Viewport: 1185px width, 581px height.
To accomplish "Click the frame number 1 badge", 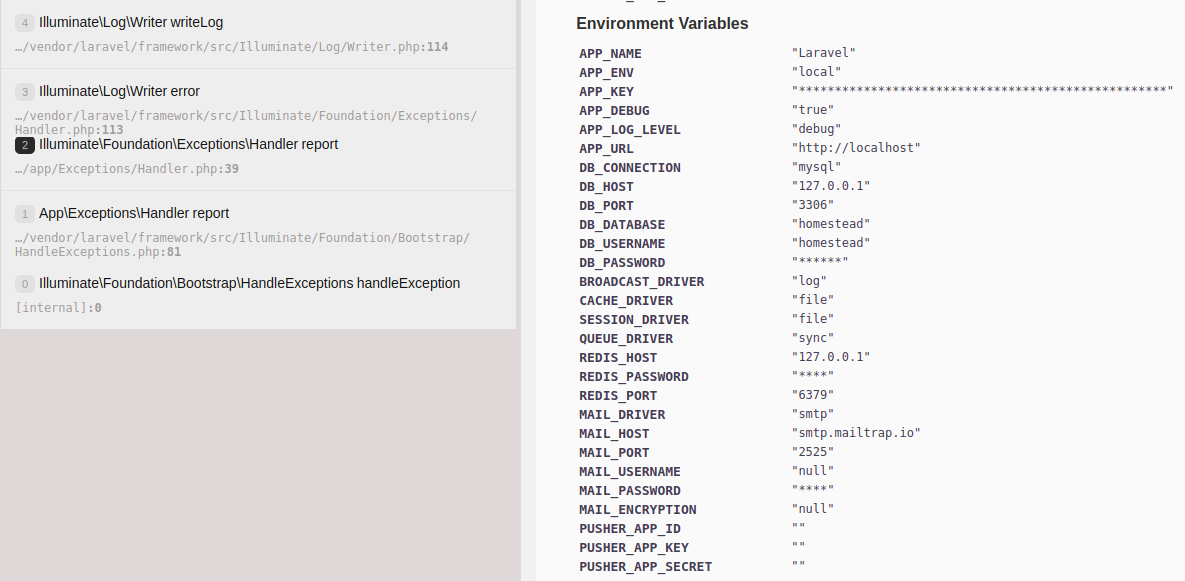I will 25,214.
